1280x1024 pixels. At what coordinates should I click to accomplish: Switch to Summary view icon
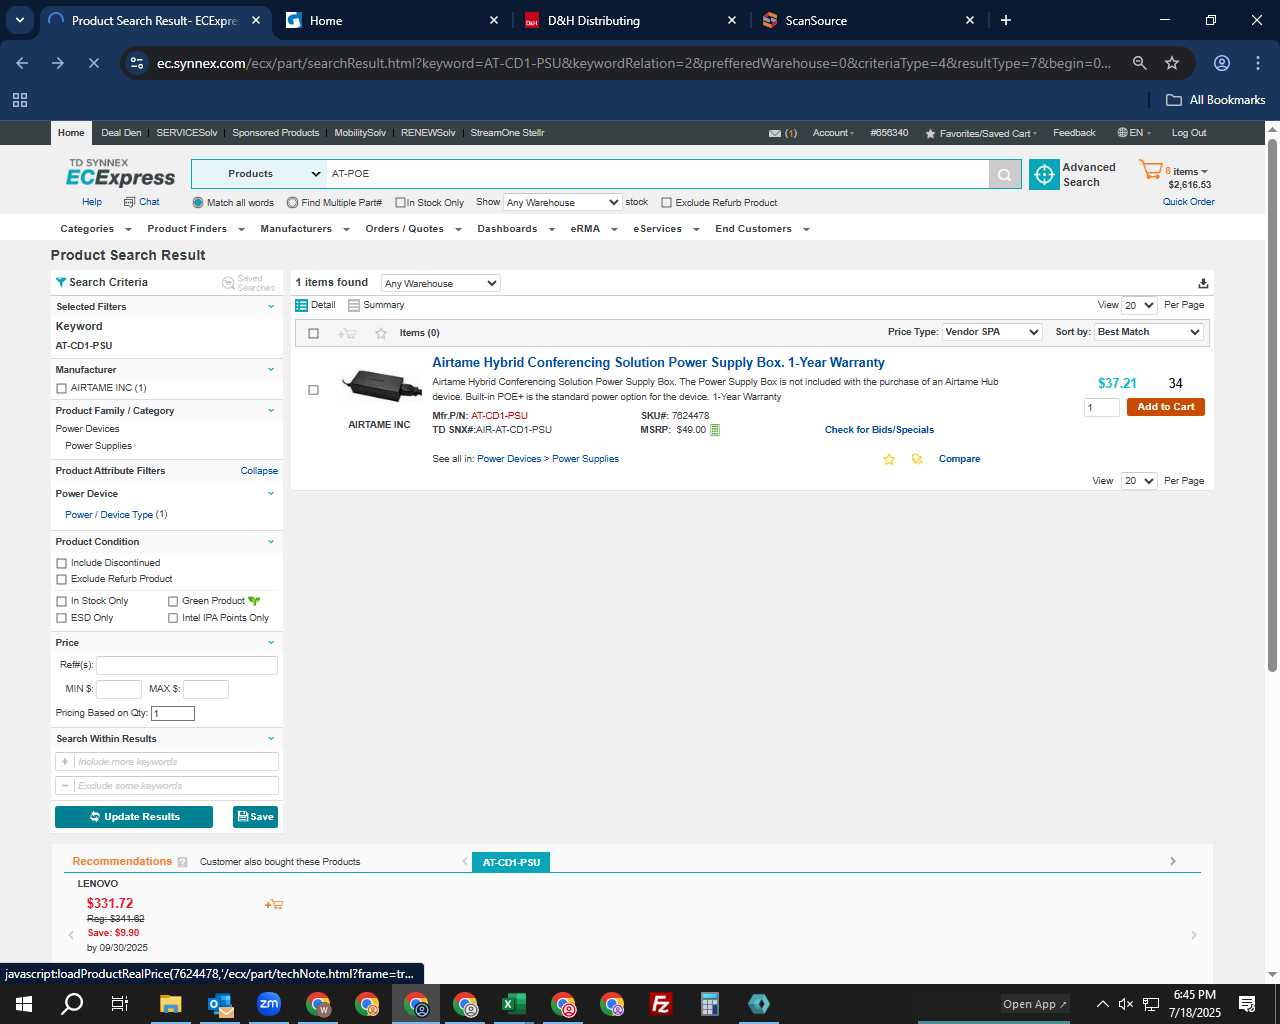click(x=354, y=305)
